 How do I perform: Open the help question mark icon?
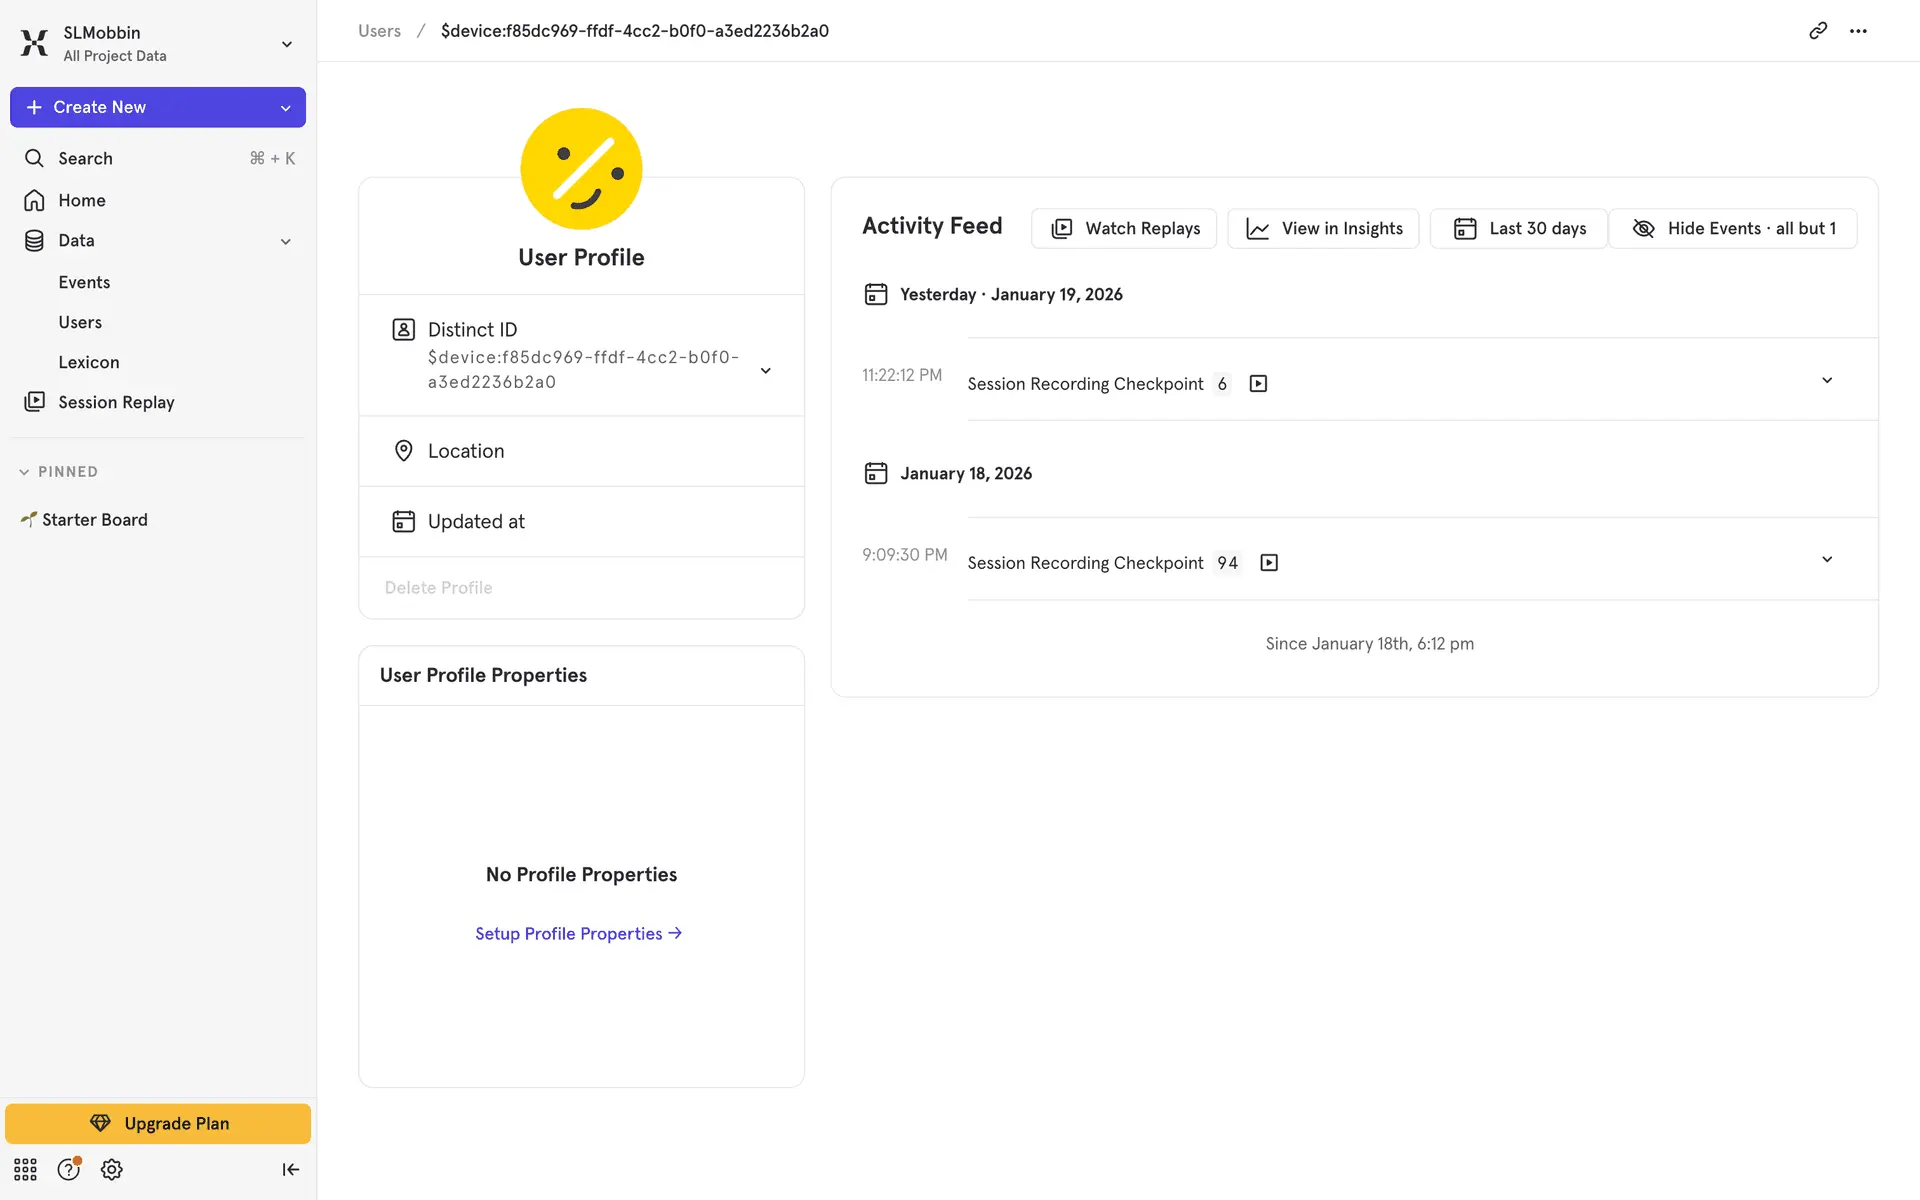tap(68, 1169)
